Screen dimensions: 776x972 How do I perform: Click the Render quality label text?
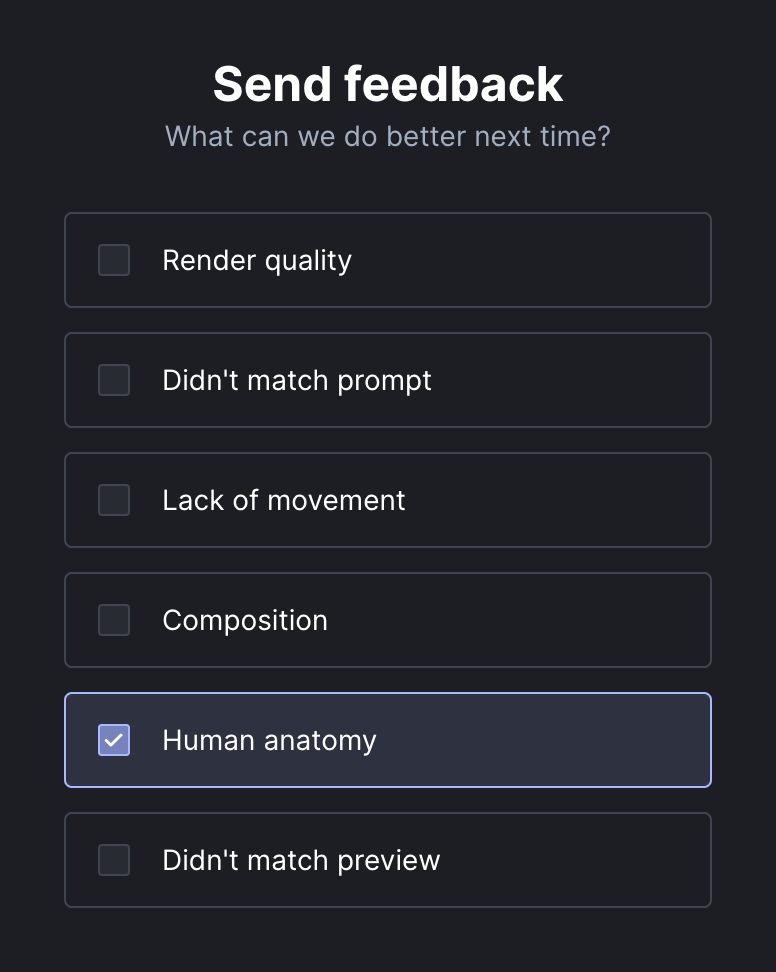(x=256, y=260)
